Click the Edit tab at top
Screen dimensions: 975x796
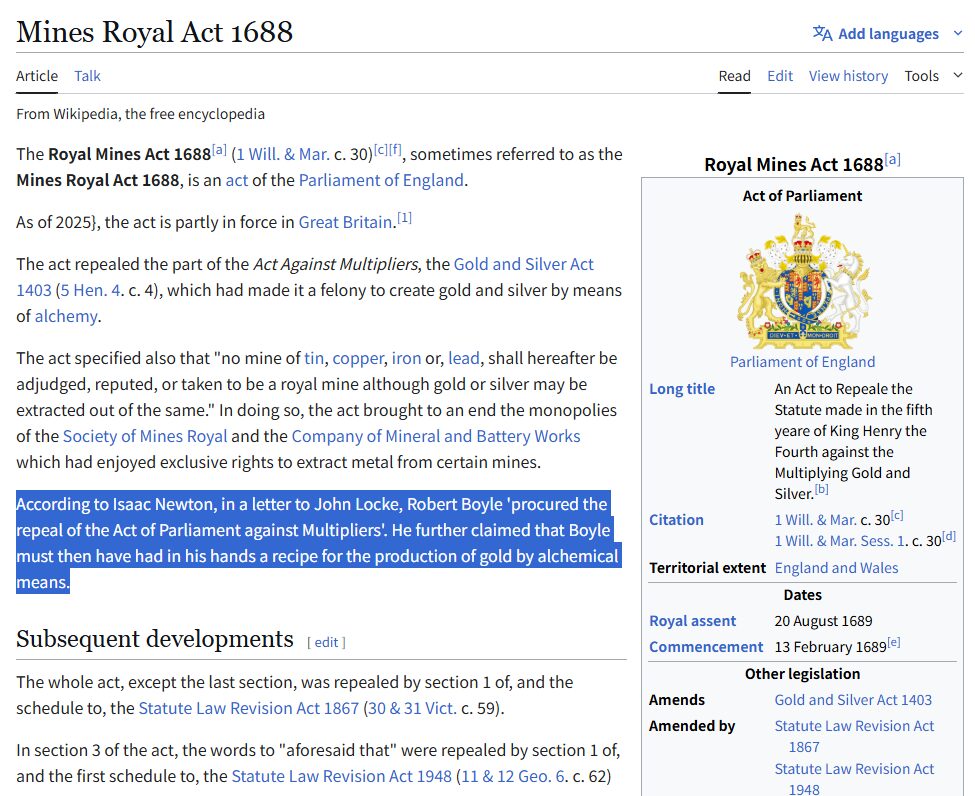tap(780, 76)
